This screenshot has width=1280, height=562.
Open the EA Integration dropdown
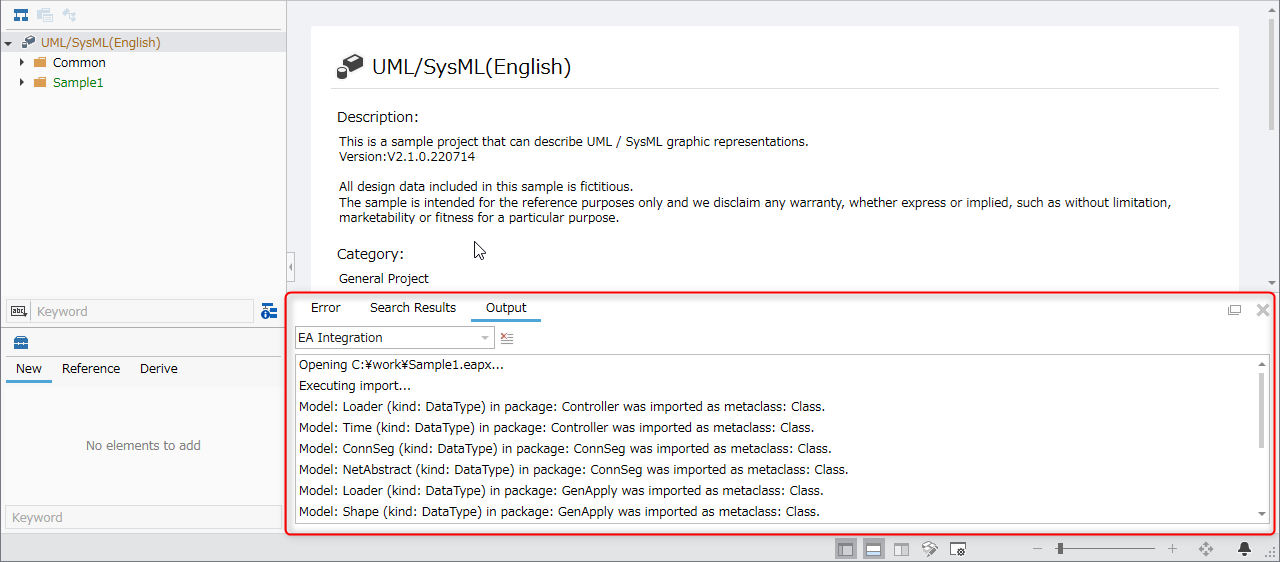(x=394, y=338)
